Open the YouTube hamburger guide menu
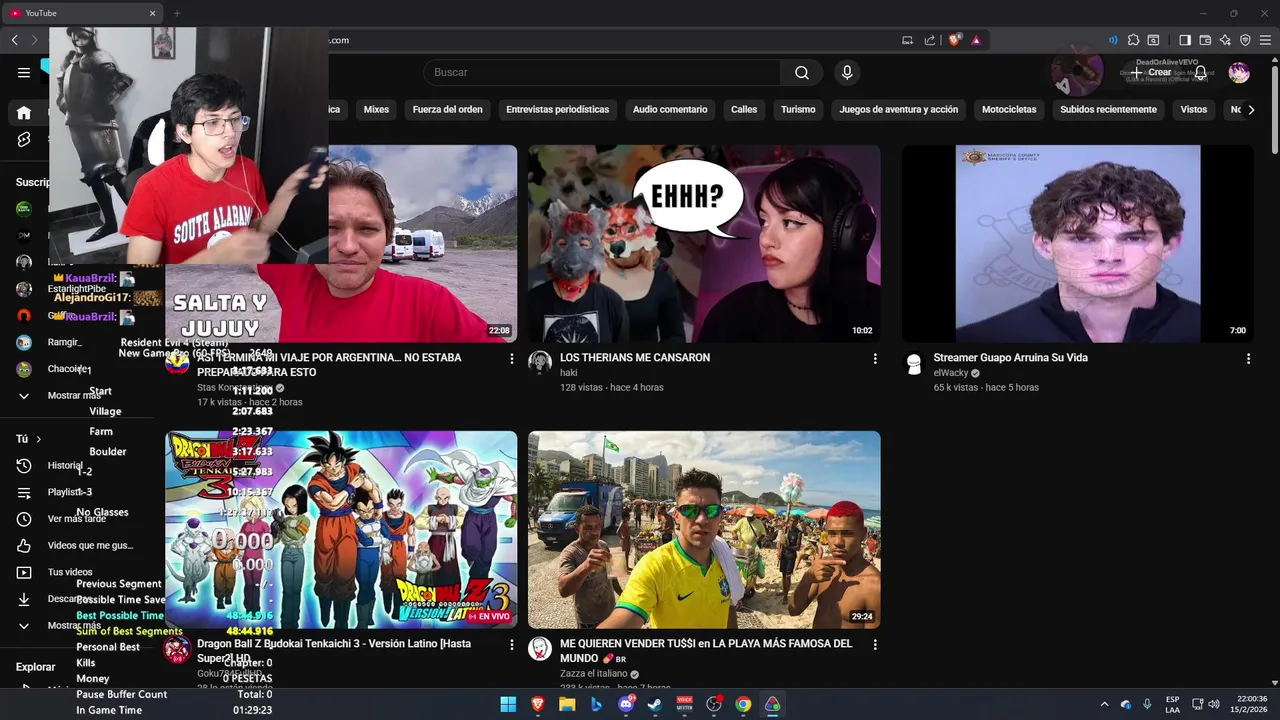Screen dimensions: 1280x720 (24, 72)
